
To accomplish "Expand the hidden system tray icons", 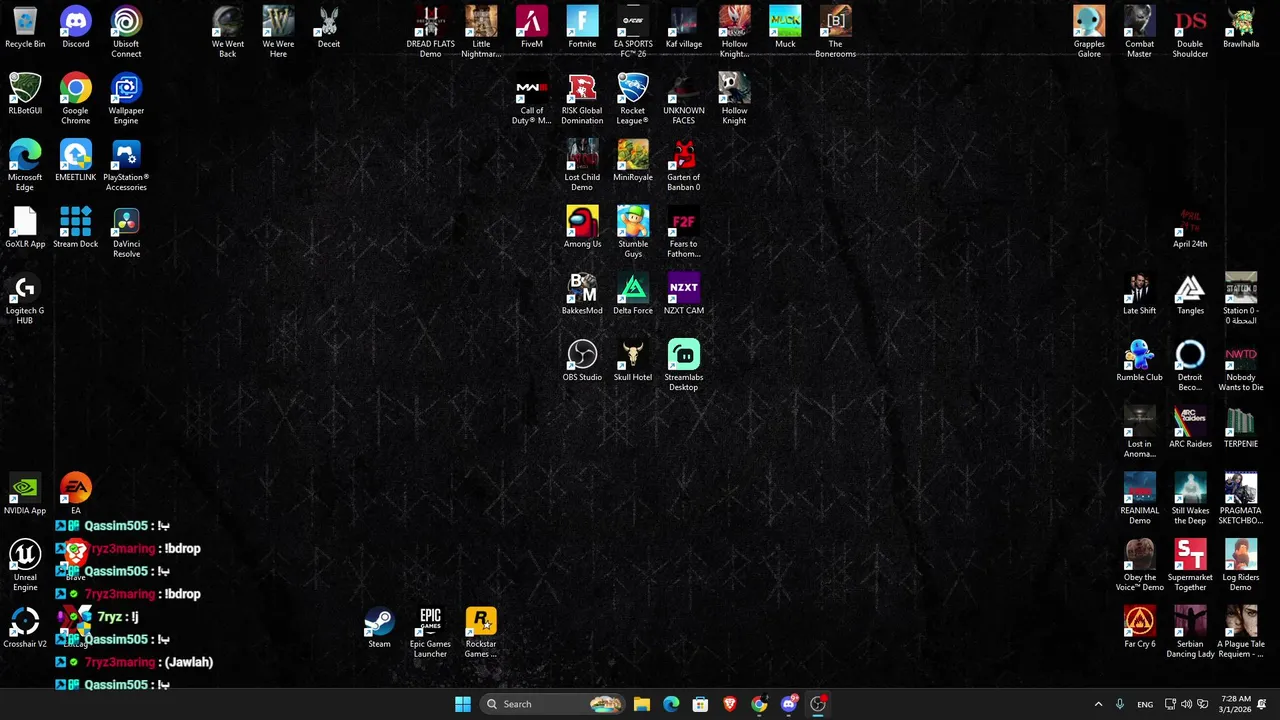I will click(1098, 704).
